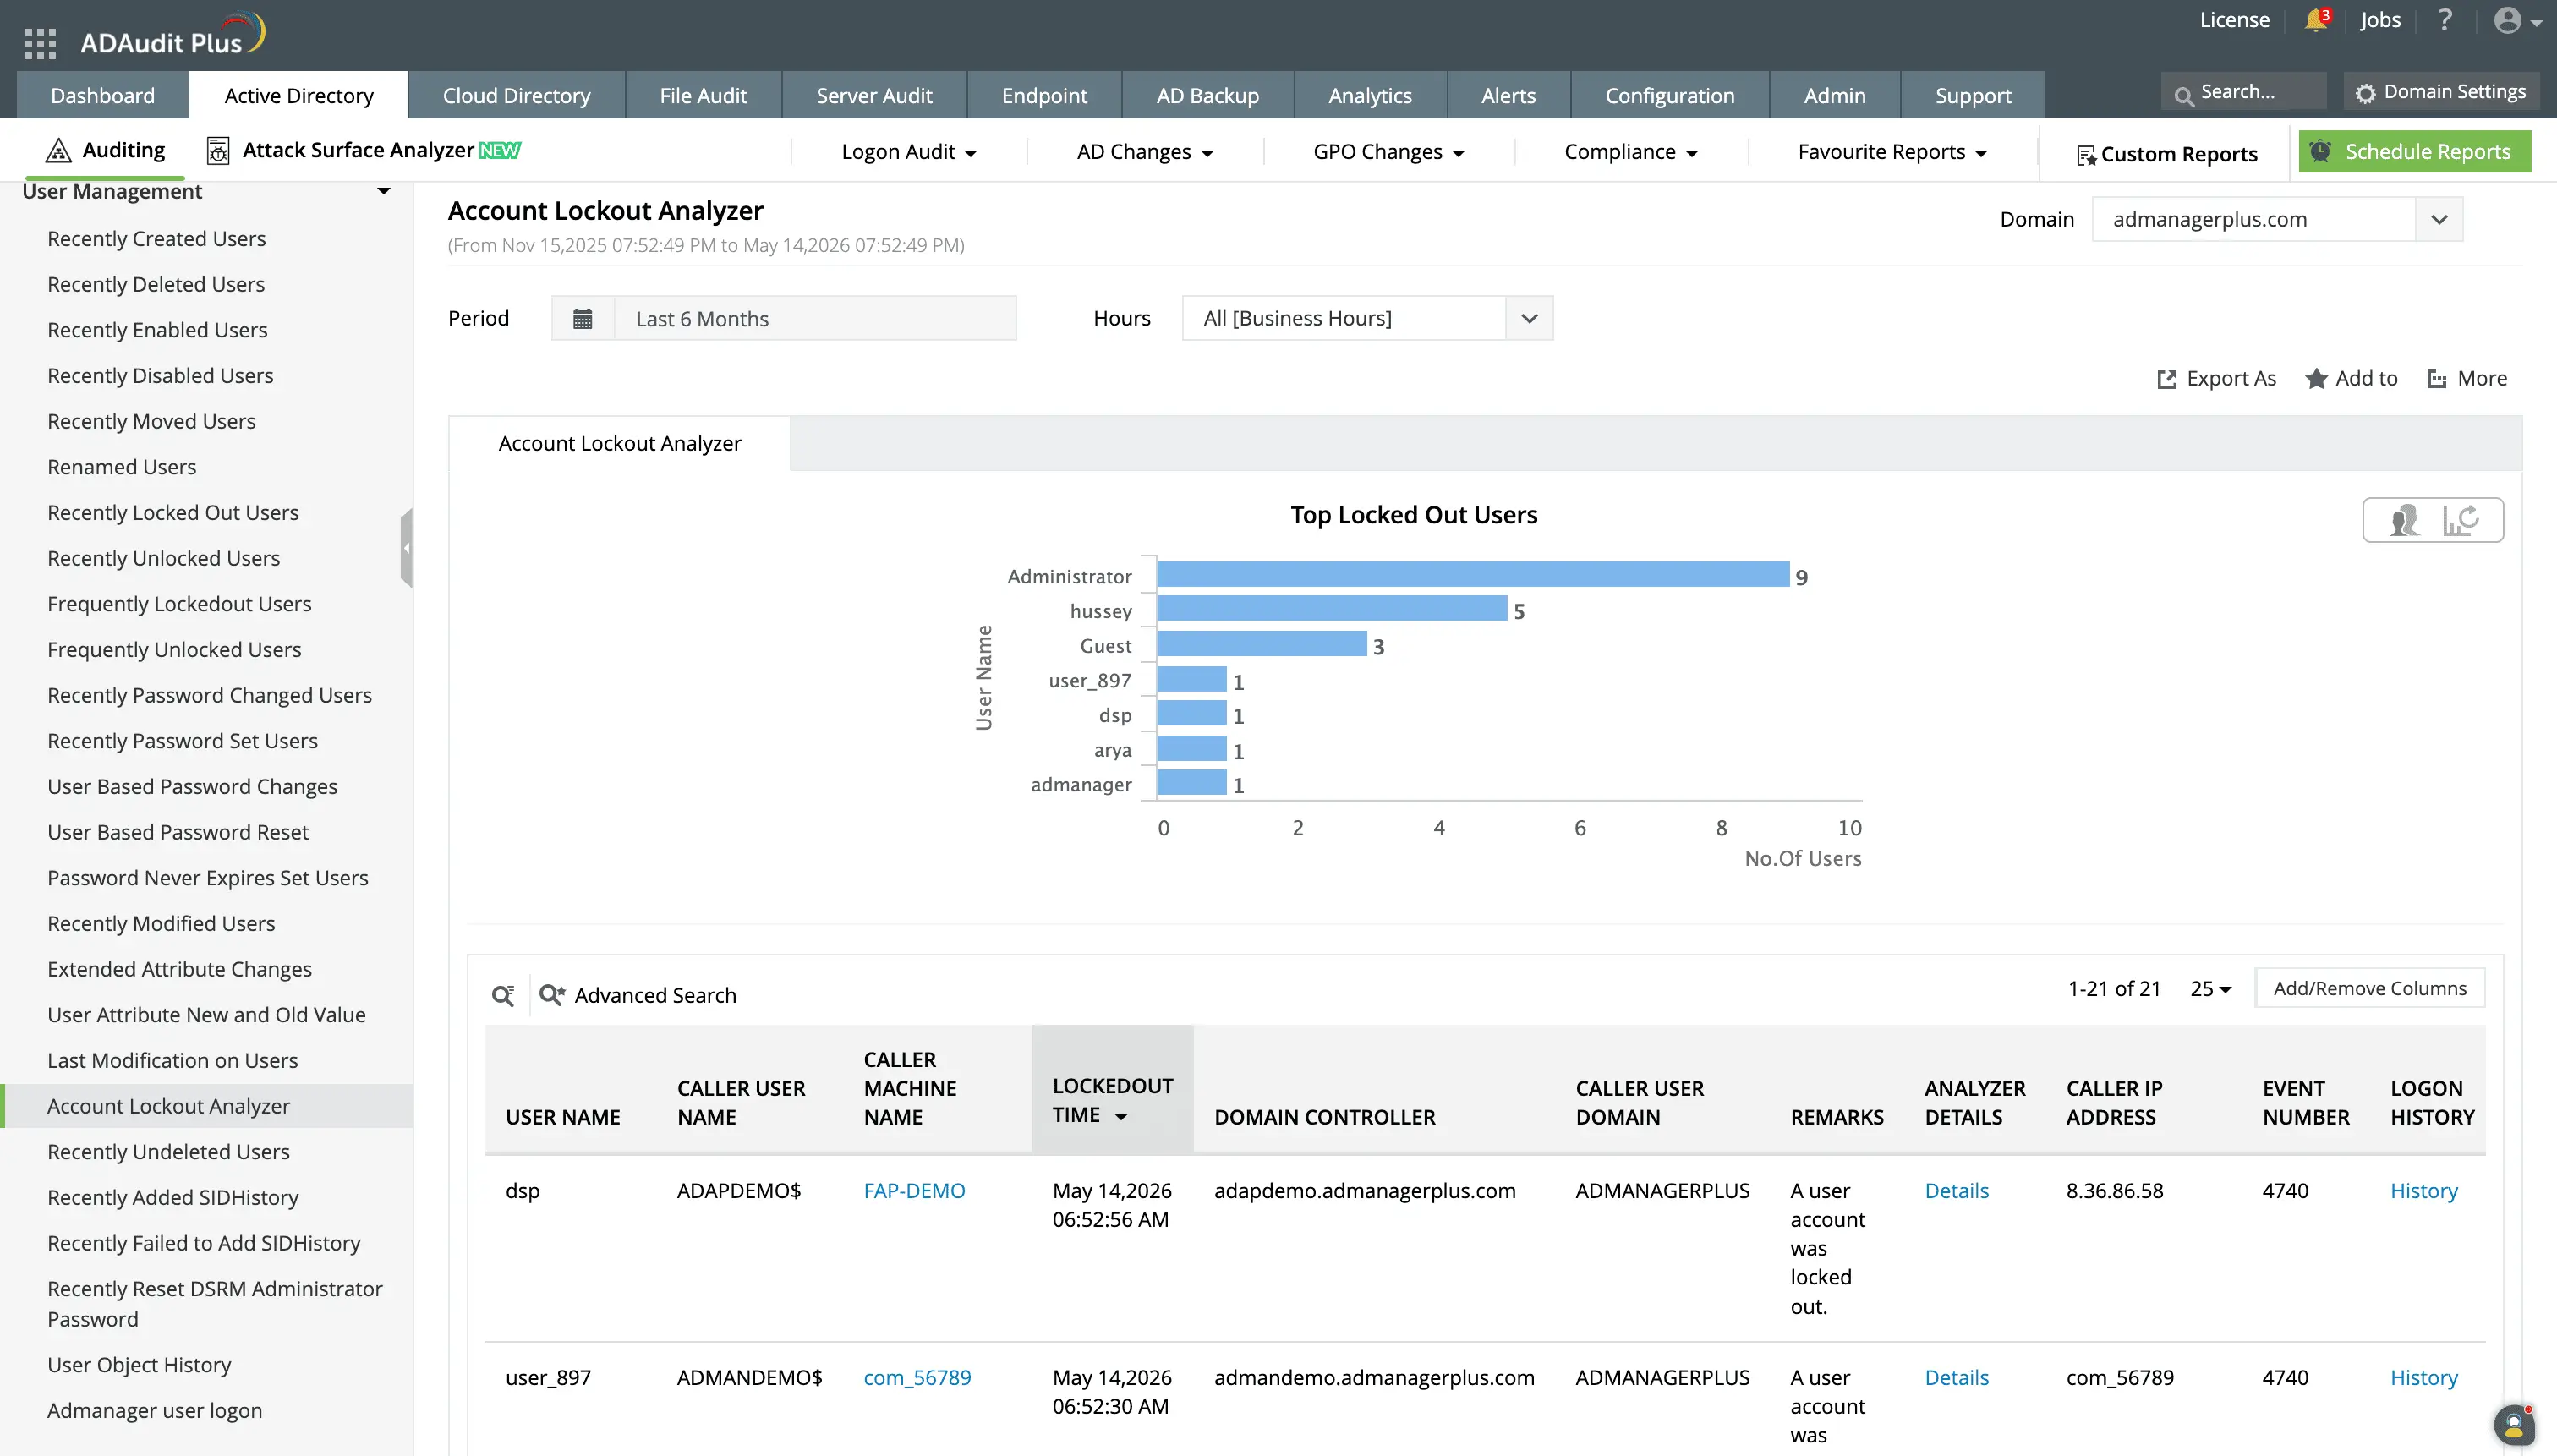The height and width of the screenshot is (1456, 2557).
Task: Open User Object History report
Action: [x=139, y=1365]
